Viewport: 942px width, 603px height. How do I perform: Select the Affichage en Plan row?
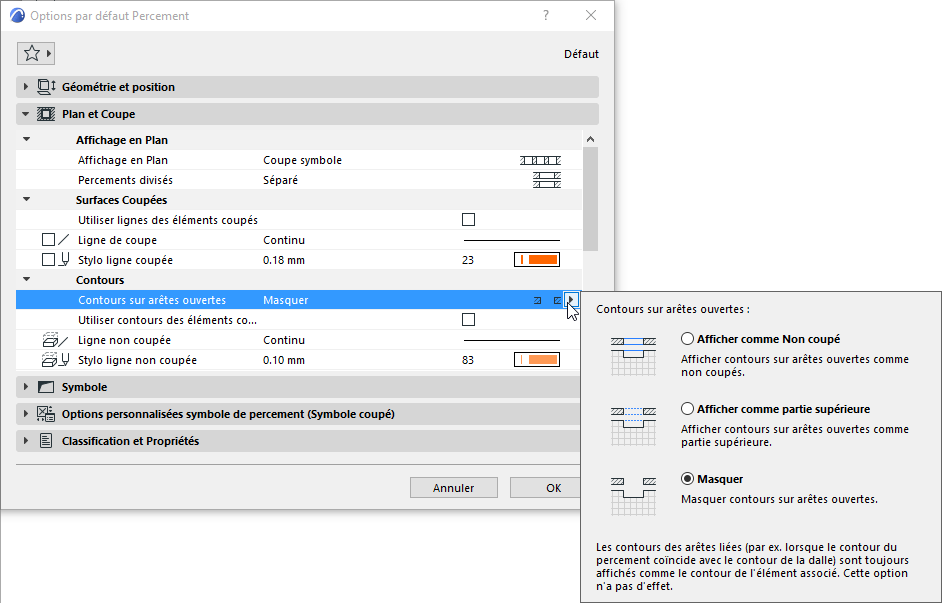pos(299,160)
